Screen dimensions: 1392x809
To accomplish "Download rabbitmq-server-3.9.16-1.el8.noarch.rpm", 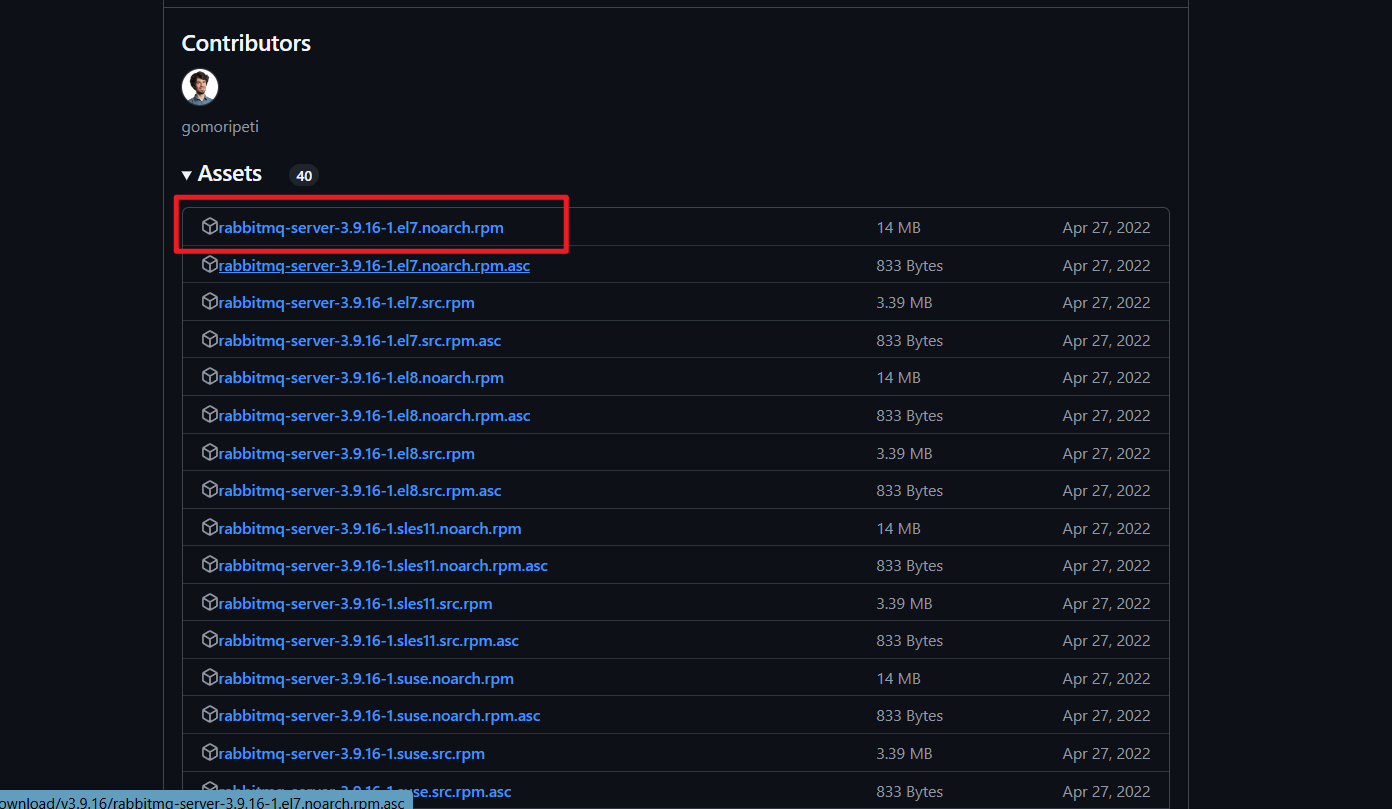I will pos(361,378).
